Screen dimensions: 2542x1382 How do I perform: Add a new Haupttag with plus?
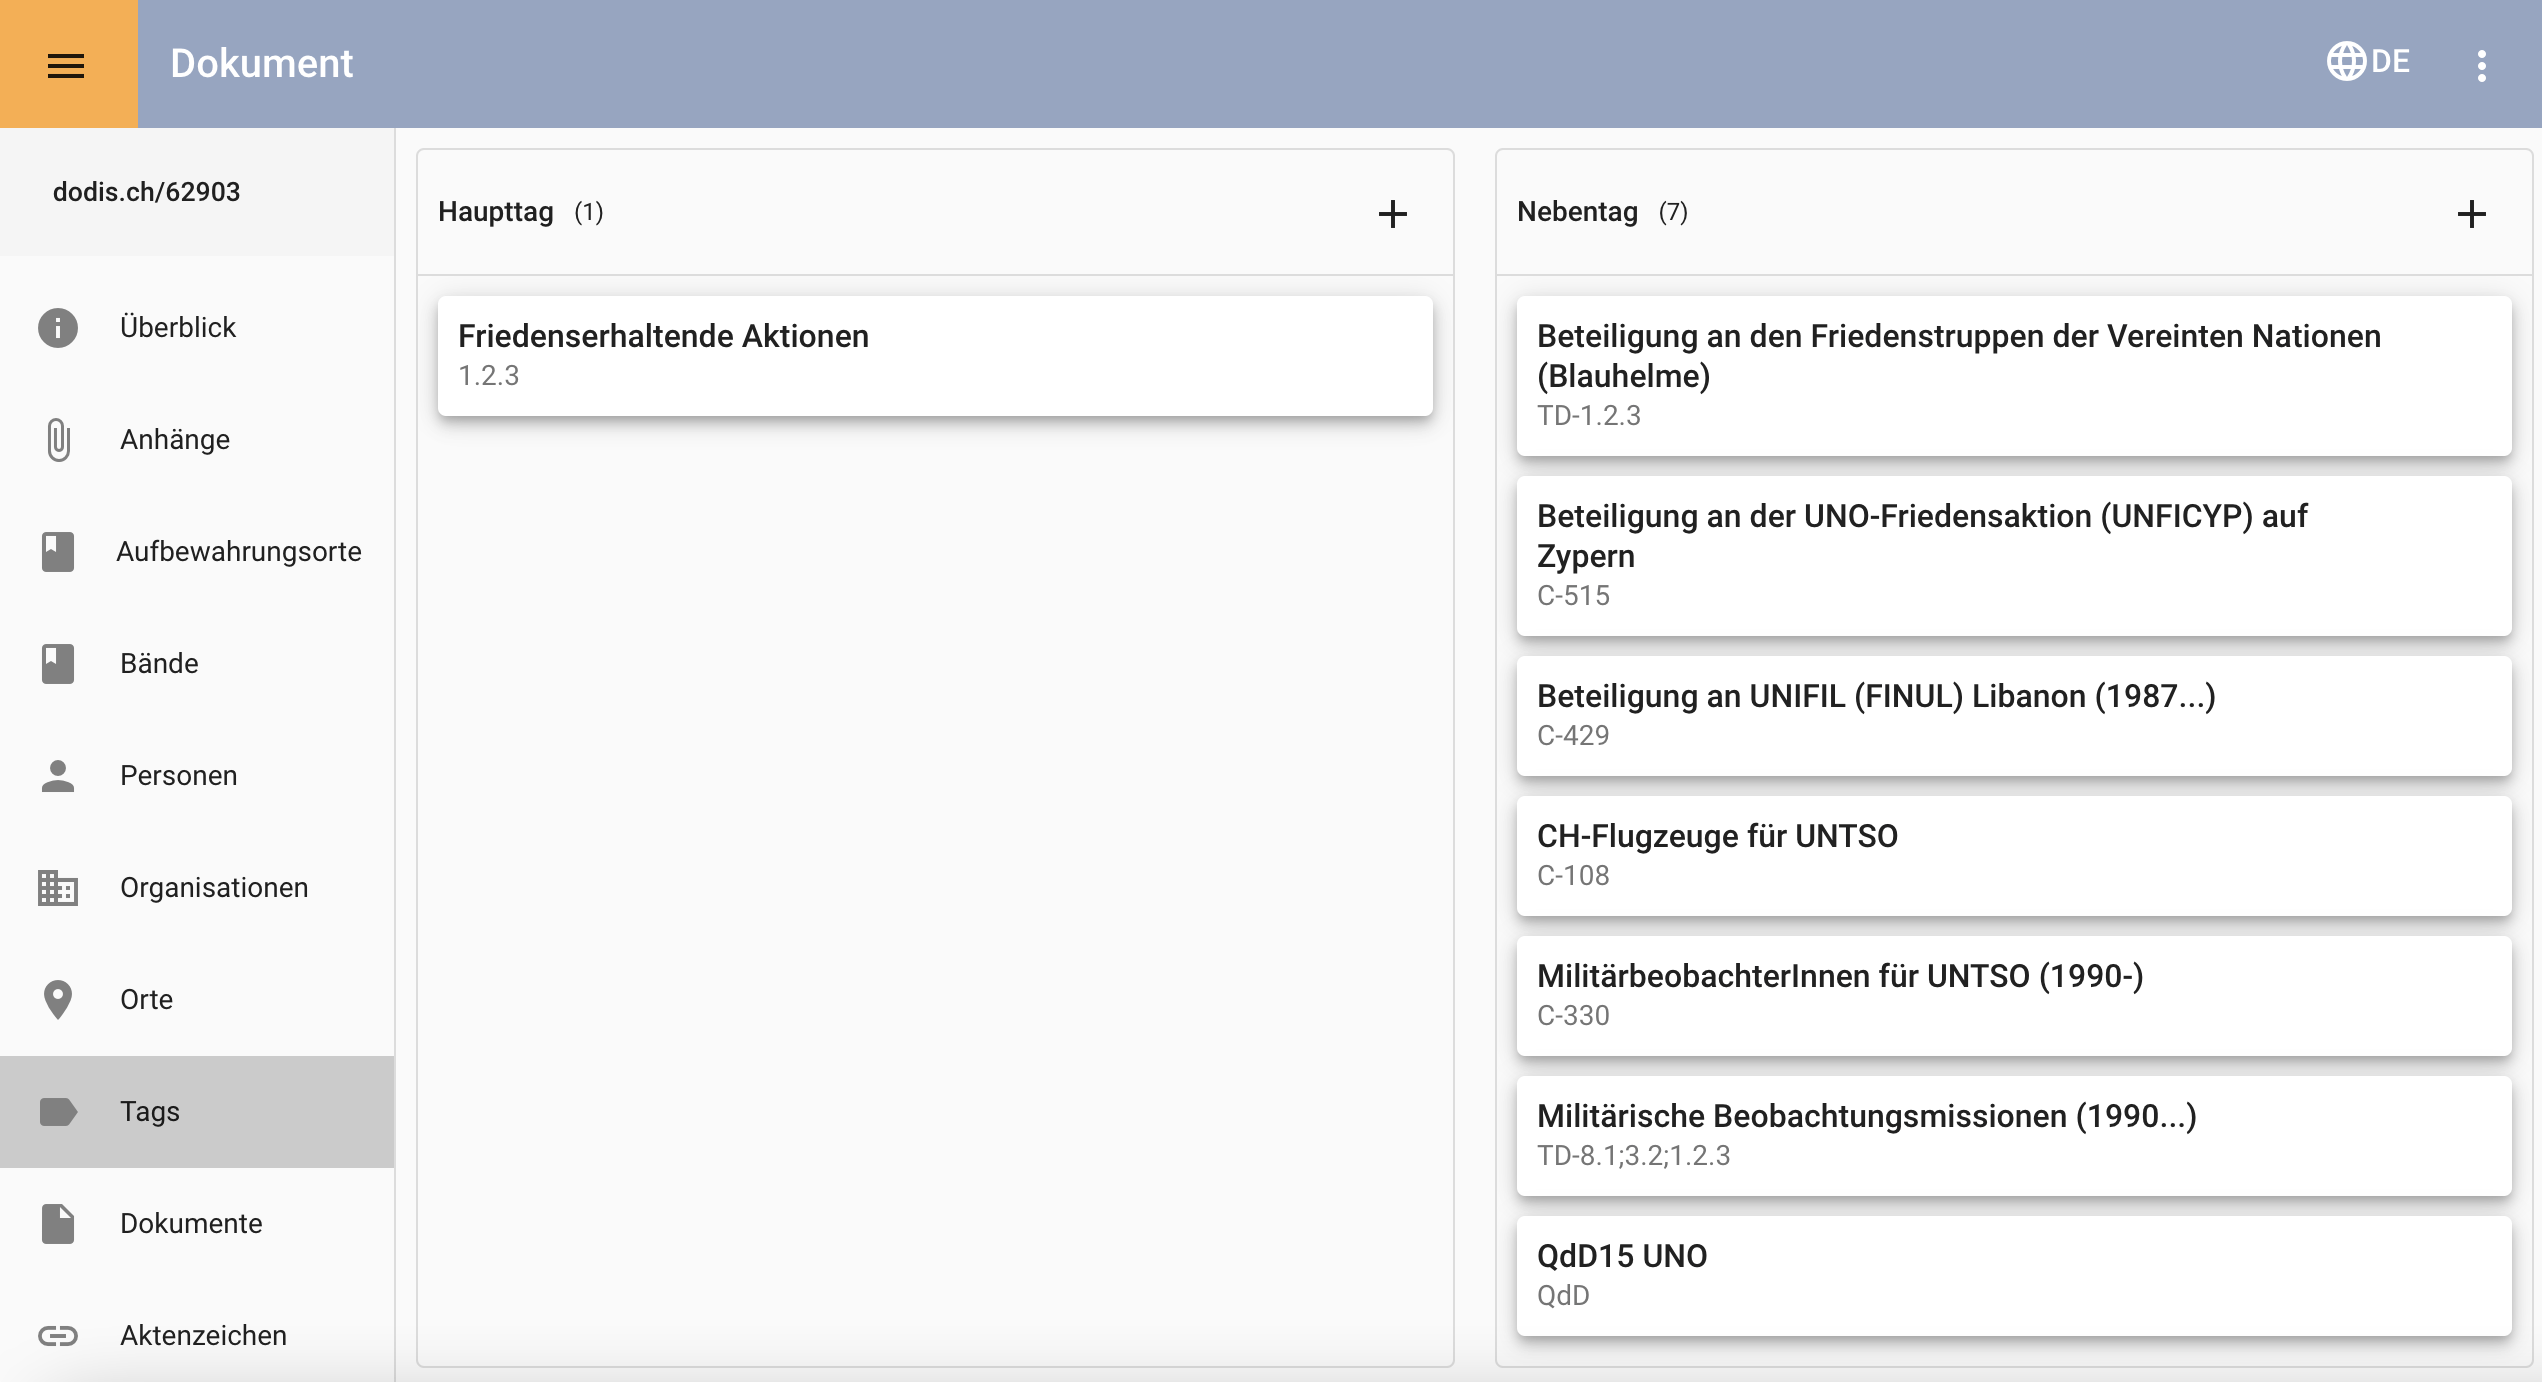pos(1392,214)
